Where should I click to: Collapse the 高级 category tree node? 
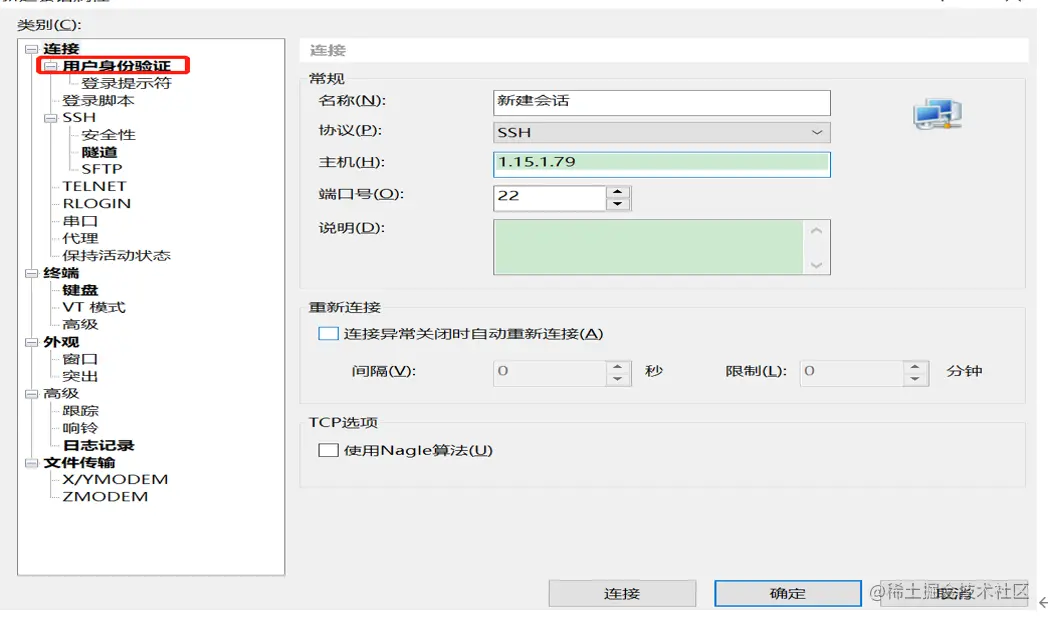click(x=31, y=394)
